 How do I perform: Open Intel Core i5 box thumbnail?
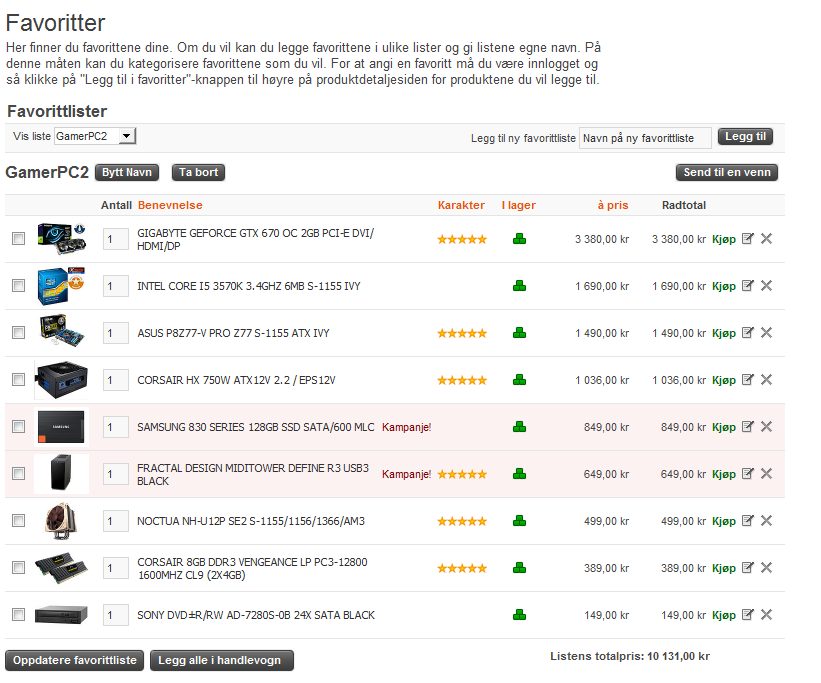pyautogui.click(x=62, y=286)
